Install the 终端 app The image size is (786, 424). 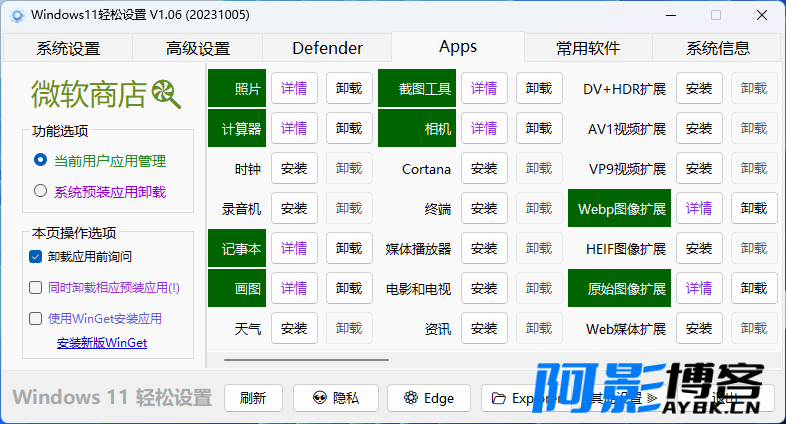484,208
